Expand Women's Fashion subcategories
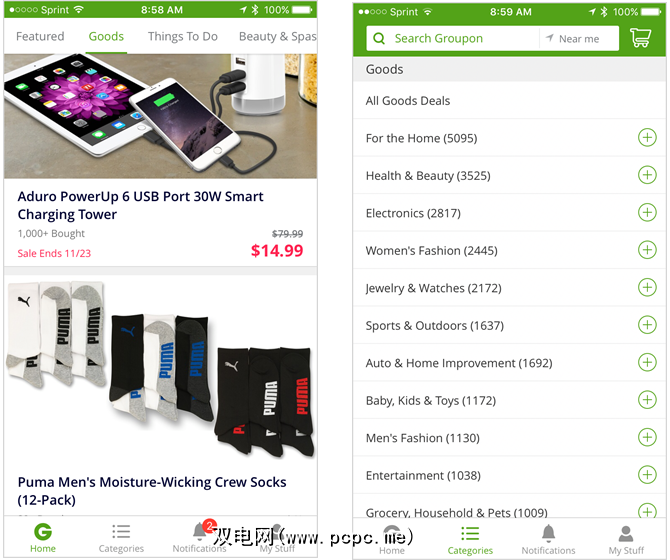The height and width of the screenshot is (560, 670). [x=647, y=250]
